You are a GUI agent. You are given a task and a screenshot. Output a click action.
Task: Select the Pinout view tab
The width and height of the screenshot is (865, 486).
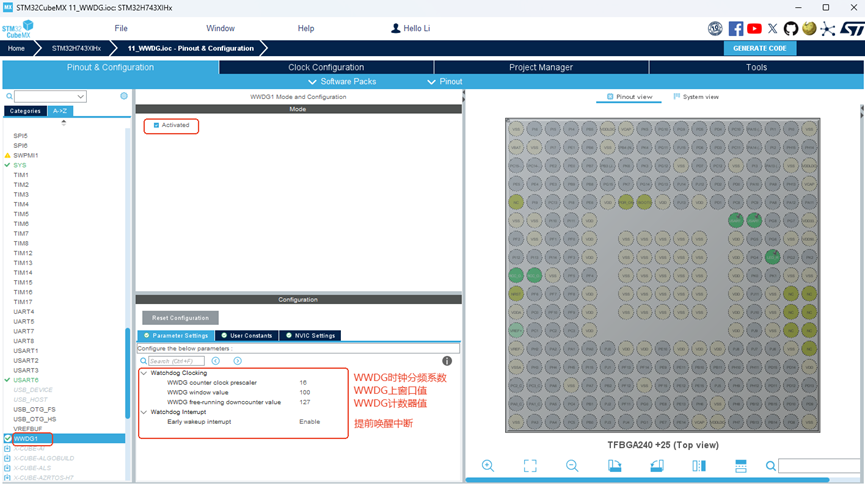click(x=629, y=97)
